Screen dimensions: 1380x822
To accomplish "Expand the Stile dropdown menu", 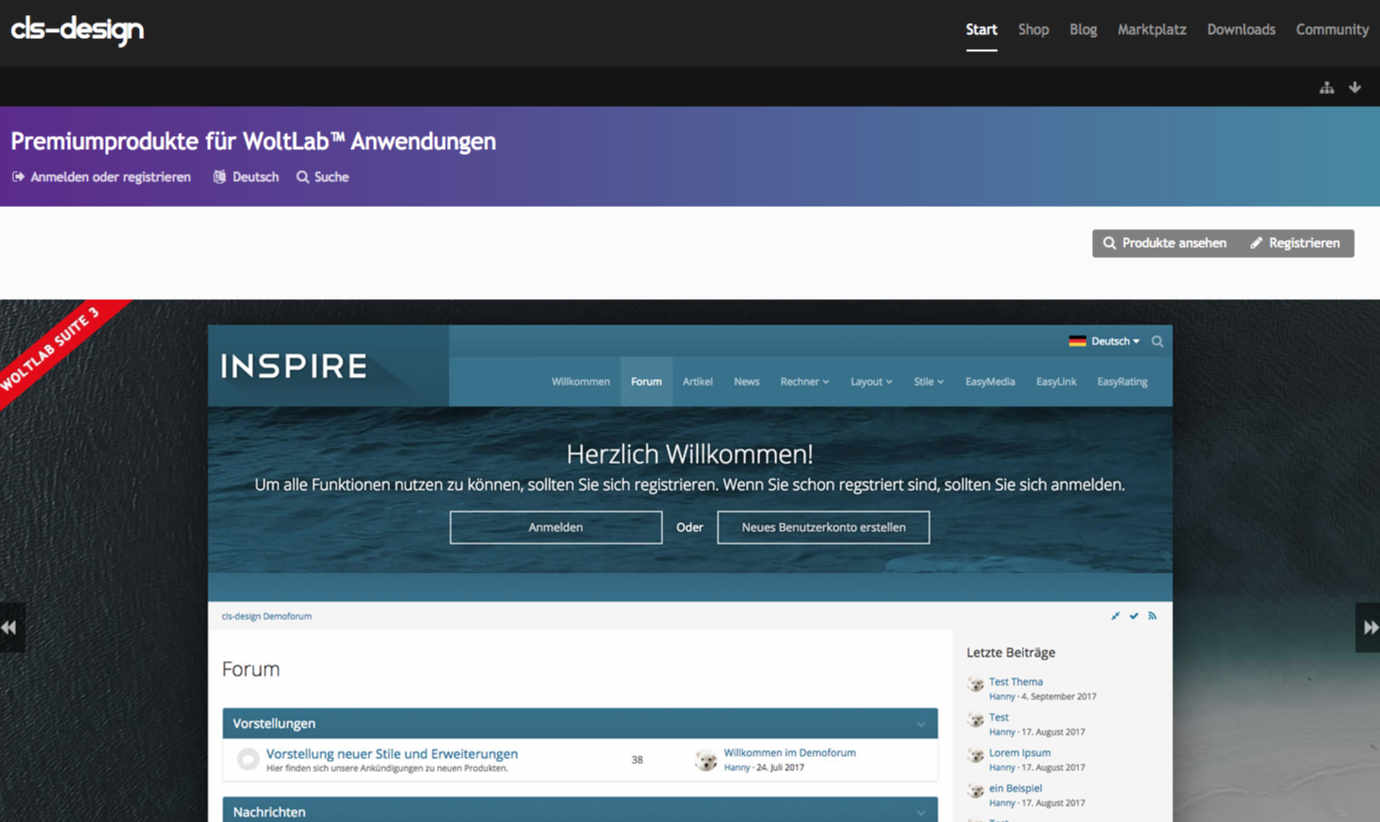I will tap(928, 382).
